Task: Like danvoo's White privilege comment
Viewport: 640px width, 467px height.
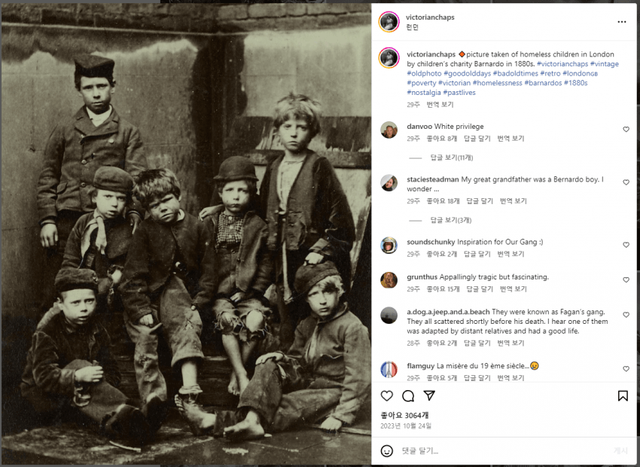Action: pos(626,129)
